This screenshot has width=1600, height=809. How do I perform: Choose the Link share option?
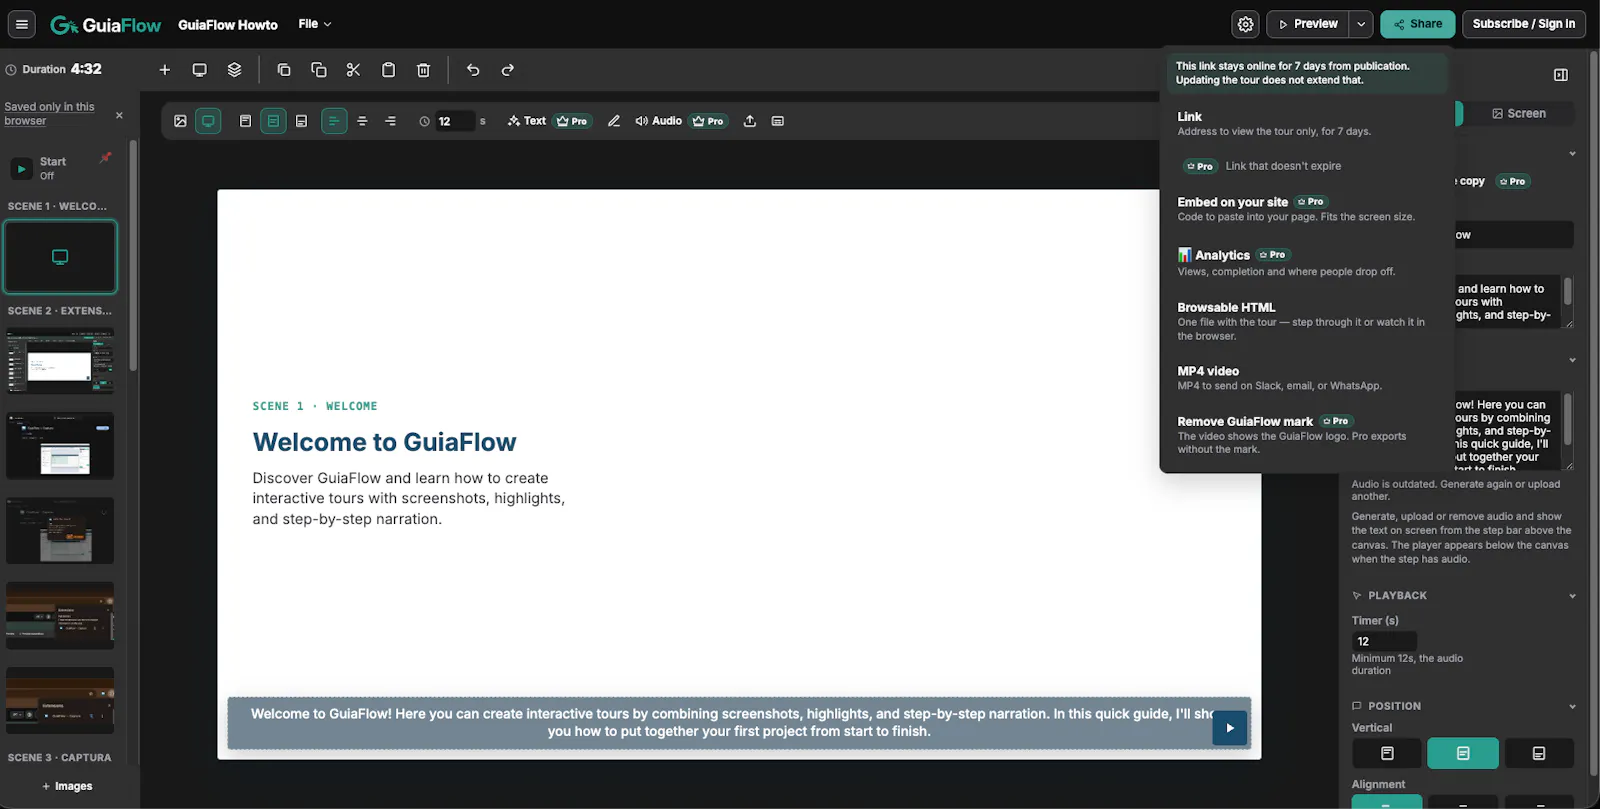pyautogui.click(x=1306, y=123)
